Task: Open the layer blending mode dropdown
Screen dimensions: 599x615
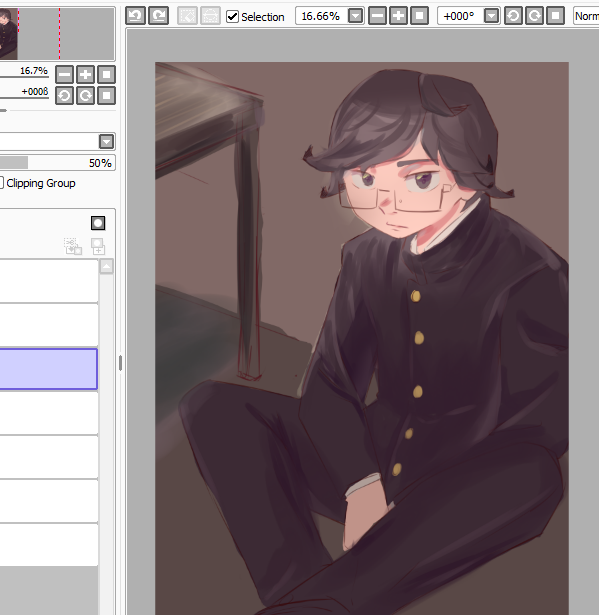Action: point(107,142)
